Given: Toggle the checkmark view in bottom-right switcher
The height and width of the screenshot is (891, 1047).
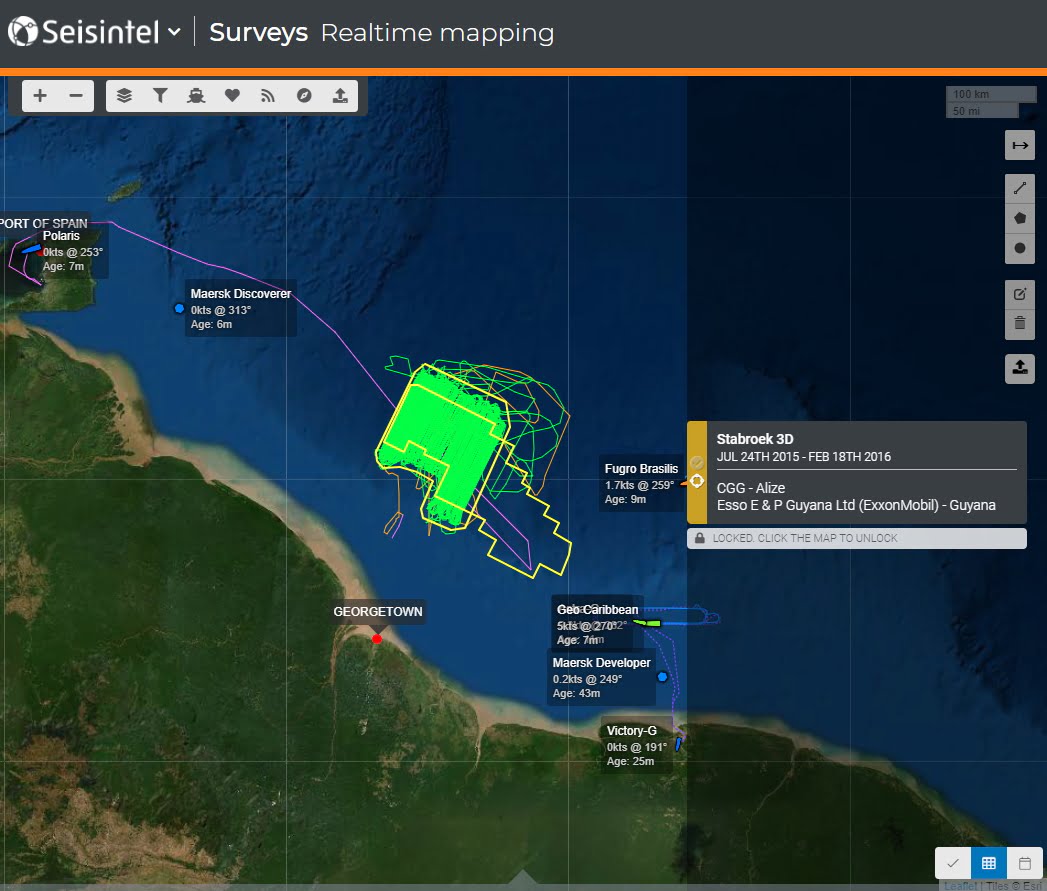Looking at the screenshot, I should 952,862.
